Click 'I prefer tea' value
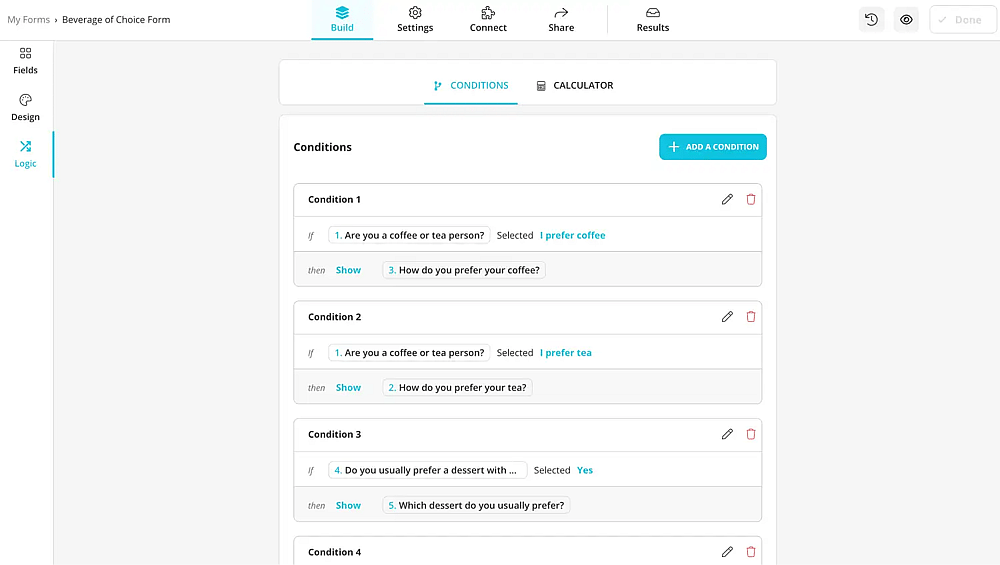1000x565 pixels. click(x=566, y=353)
